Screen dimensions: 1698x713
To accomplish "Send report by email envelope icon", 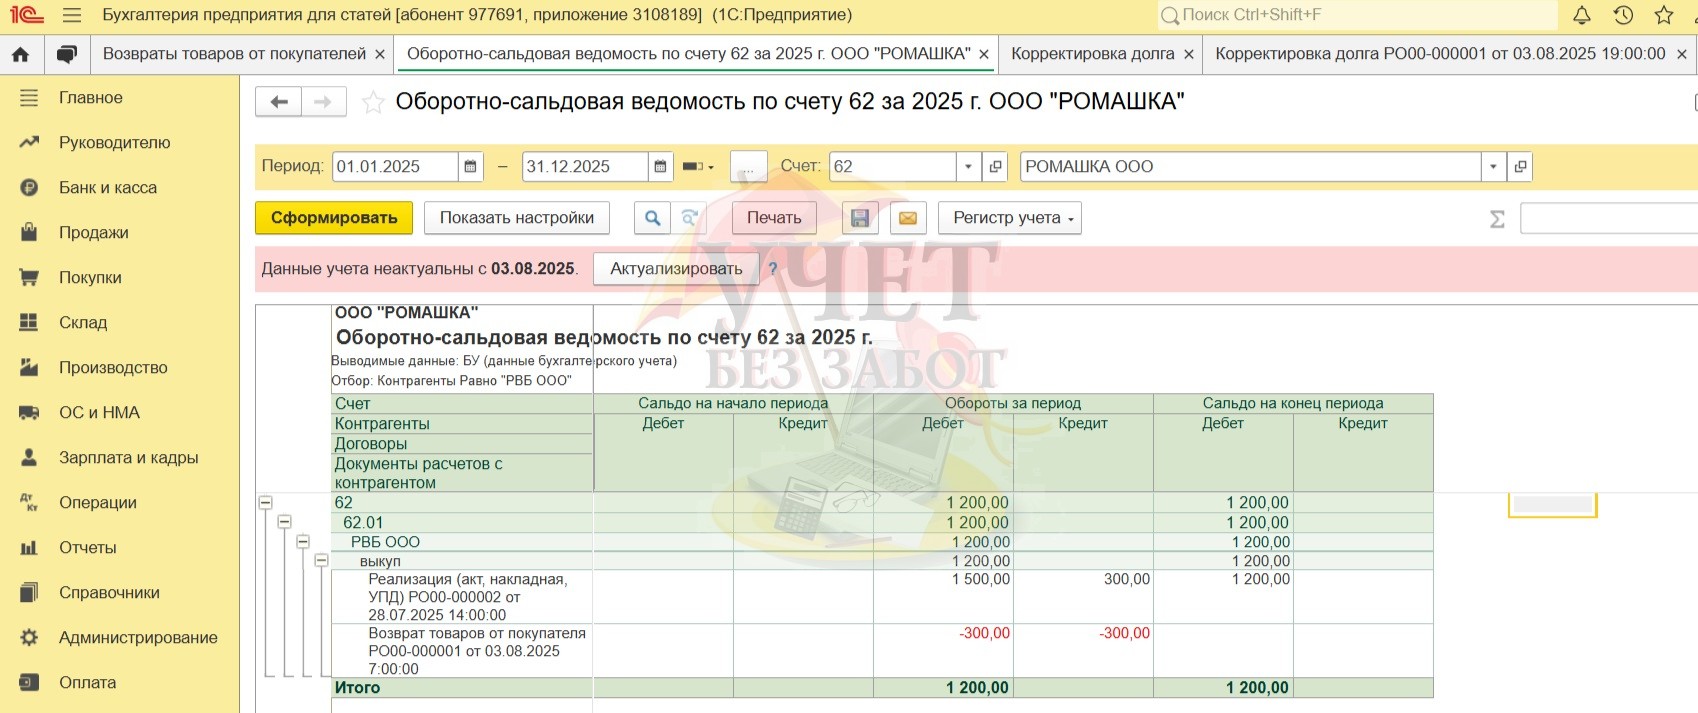I will coord(907,218).
